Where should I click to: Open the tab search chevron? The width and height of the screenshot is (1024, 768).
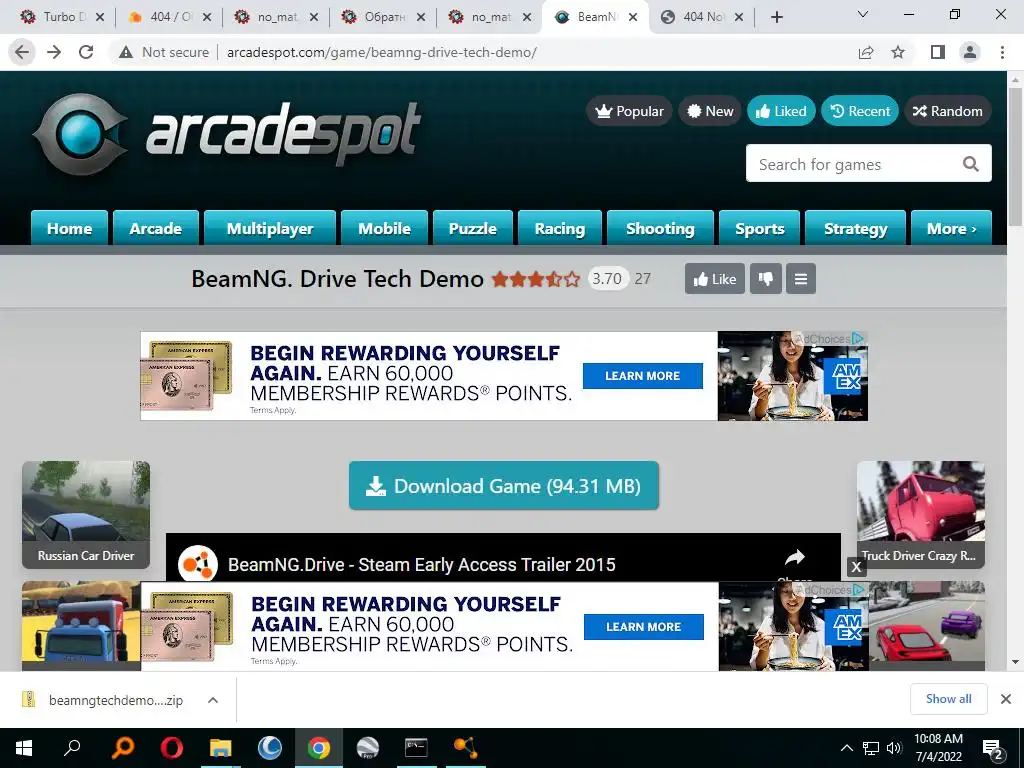(863, 14)
